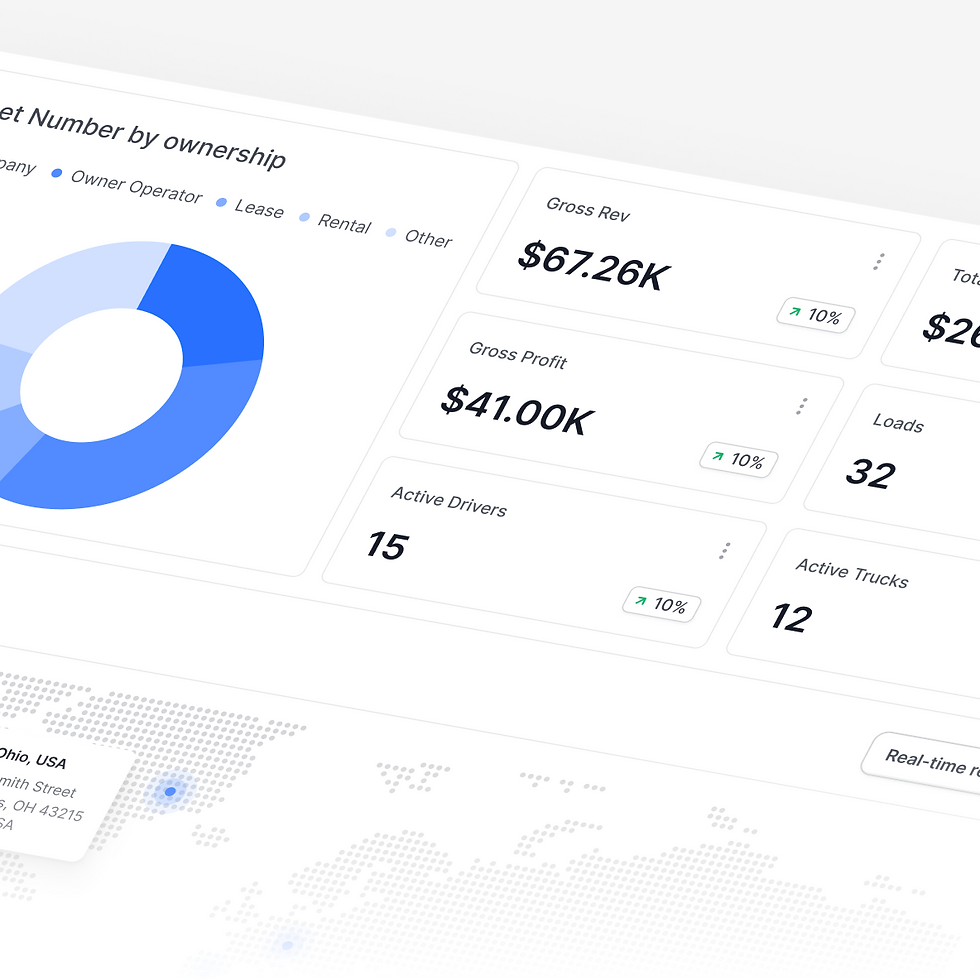Screen dimensions: 980x980
Task: Click the Active Trucks count 12
Action: click(792, 618)
